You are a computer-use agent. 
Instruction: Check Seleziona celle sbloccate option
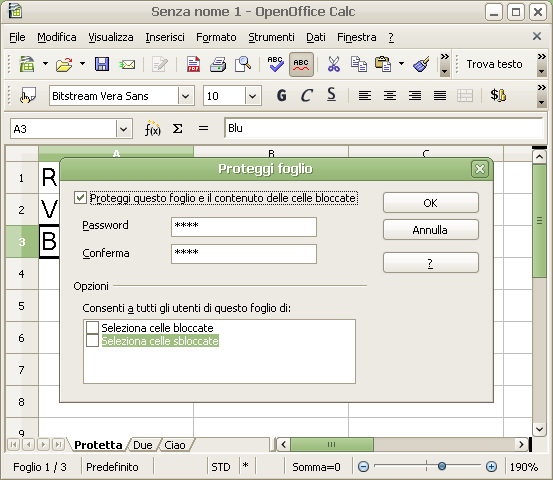[x=92, y=341]
